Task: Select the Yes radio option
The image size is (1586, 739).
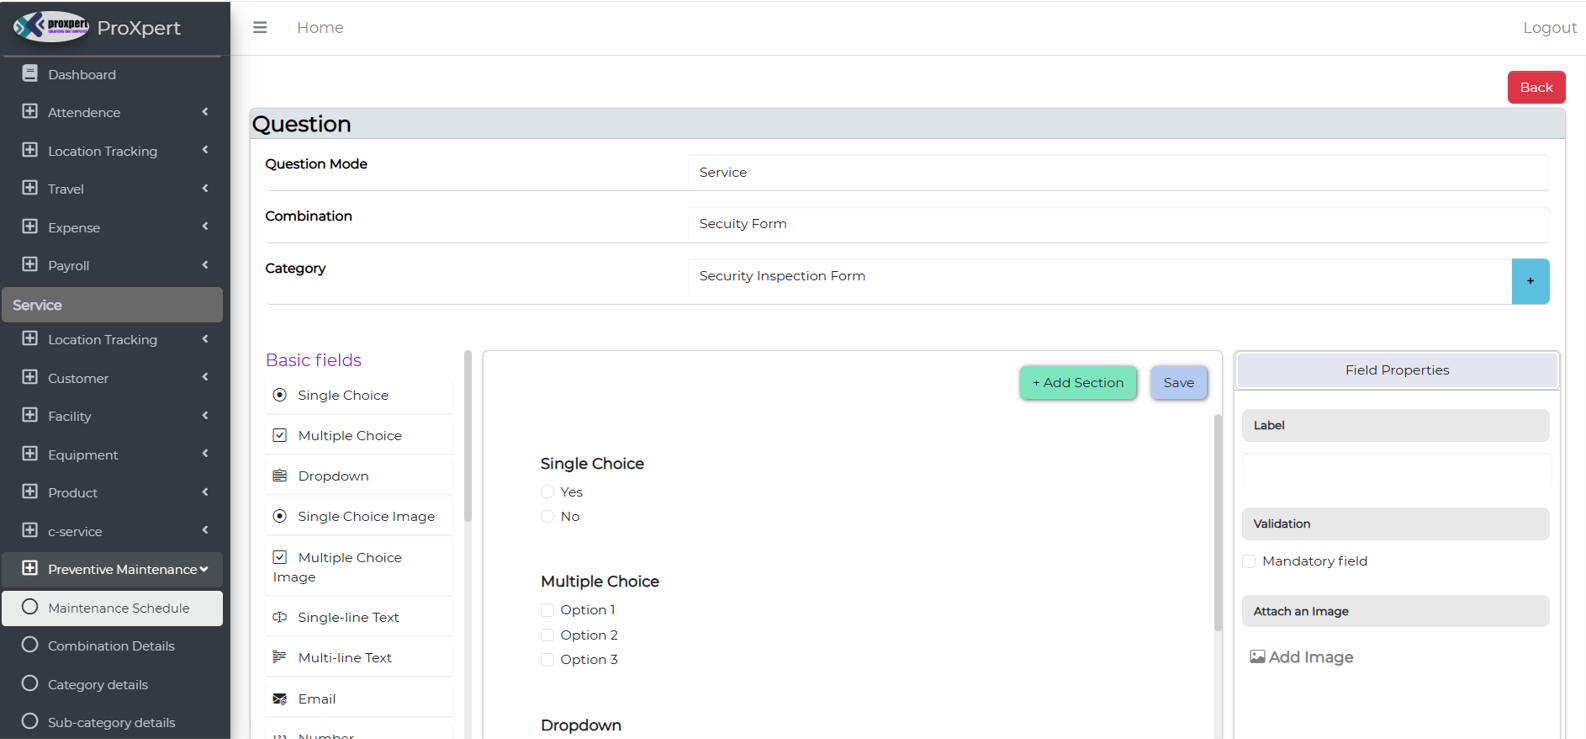Action: (x=547, y=492)
